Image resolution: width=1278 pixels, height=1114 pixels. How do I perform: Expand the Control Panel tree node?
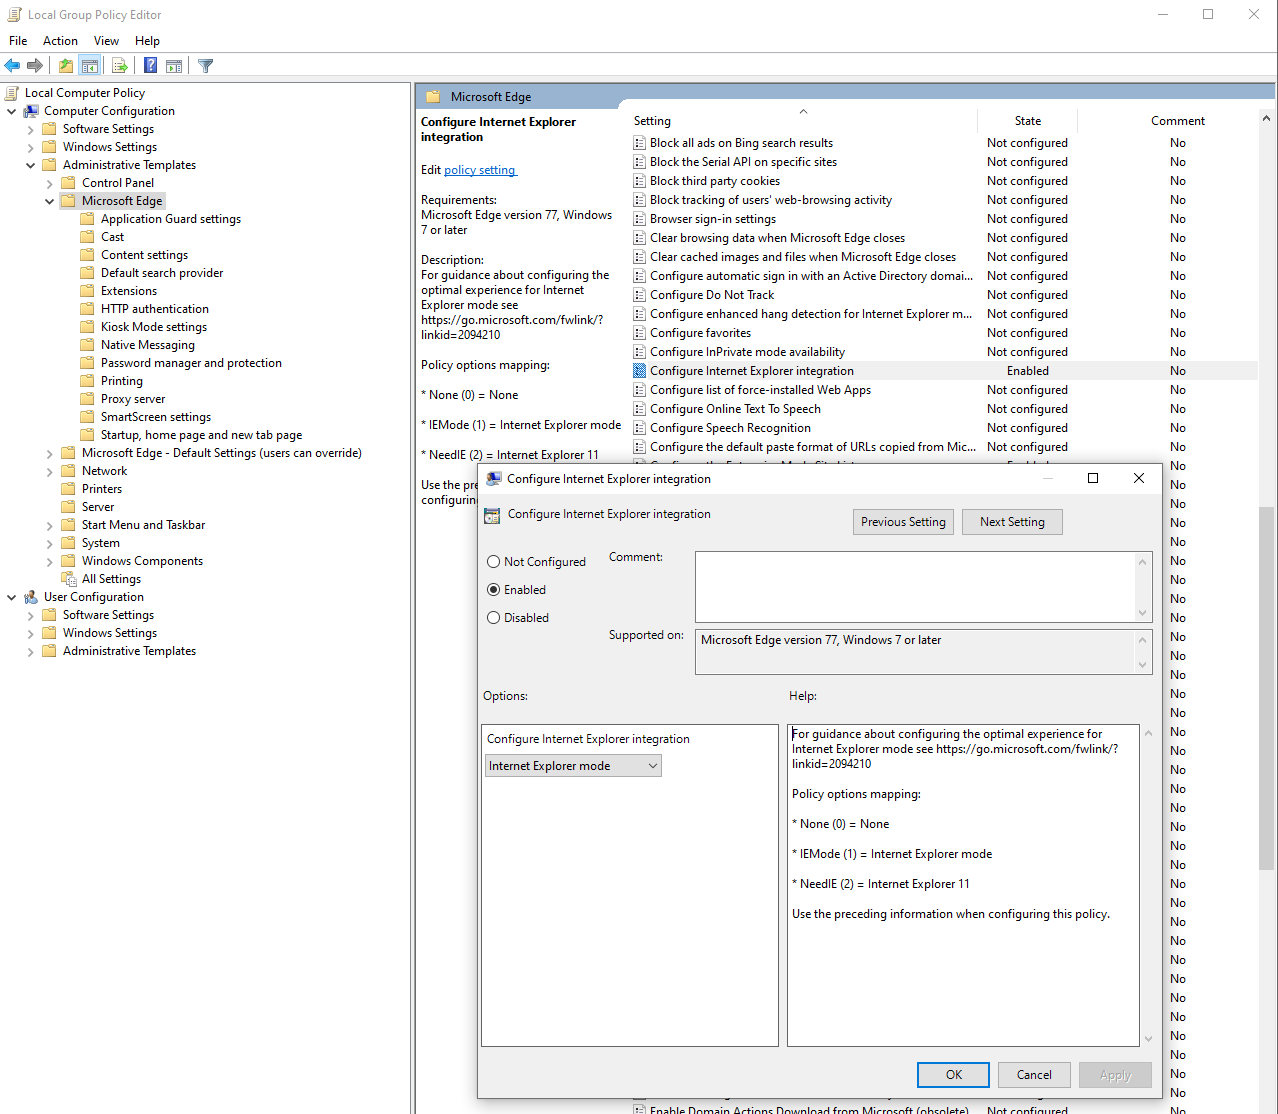(50, 183)
